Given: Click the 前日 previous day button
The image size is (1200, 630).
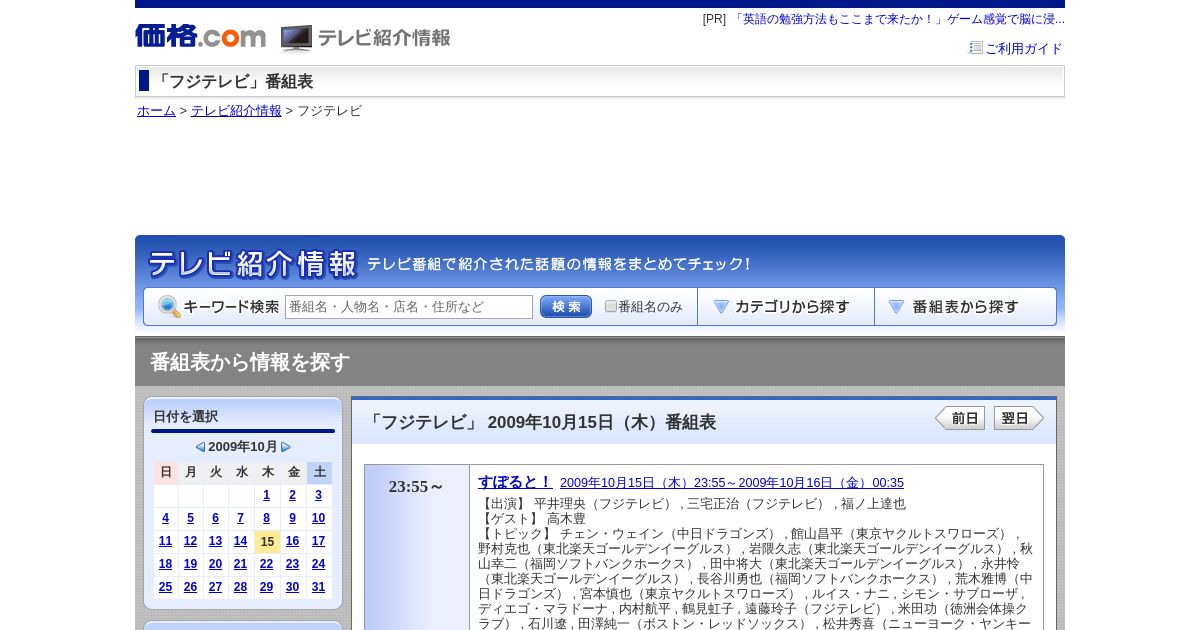Looking at the screenshot, I should [x=960, y=418].
